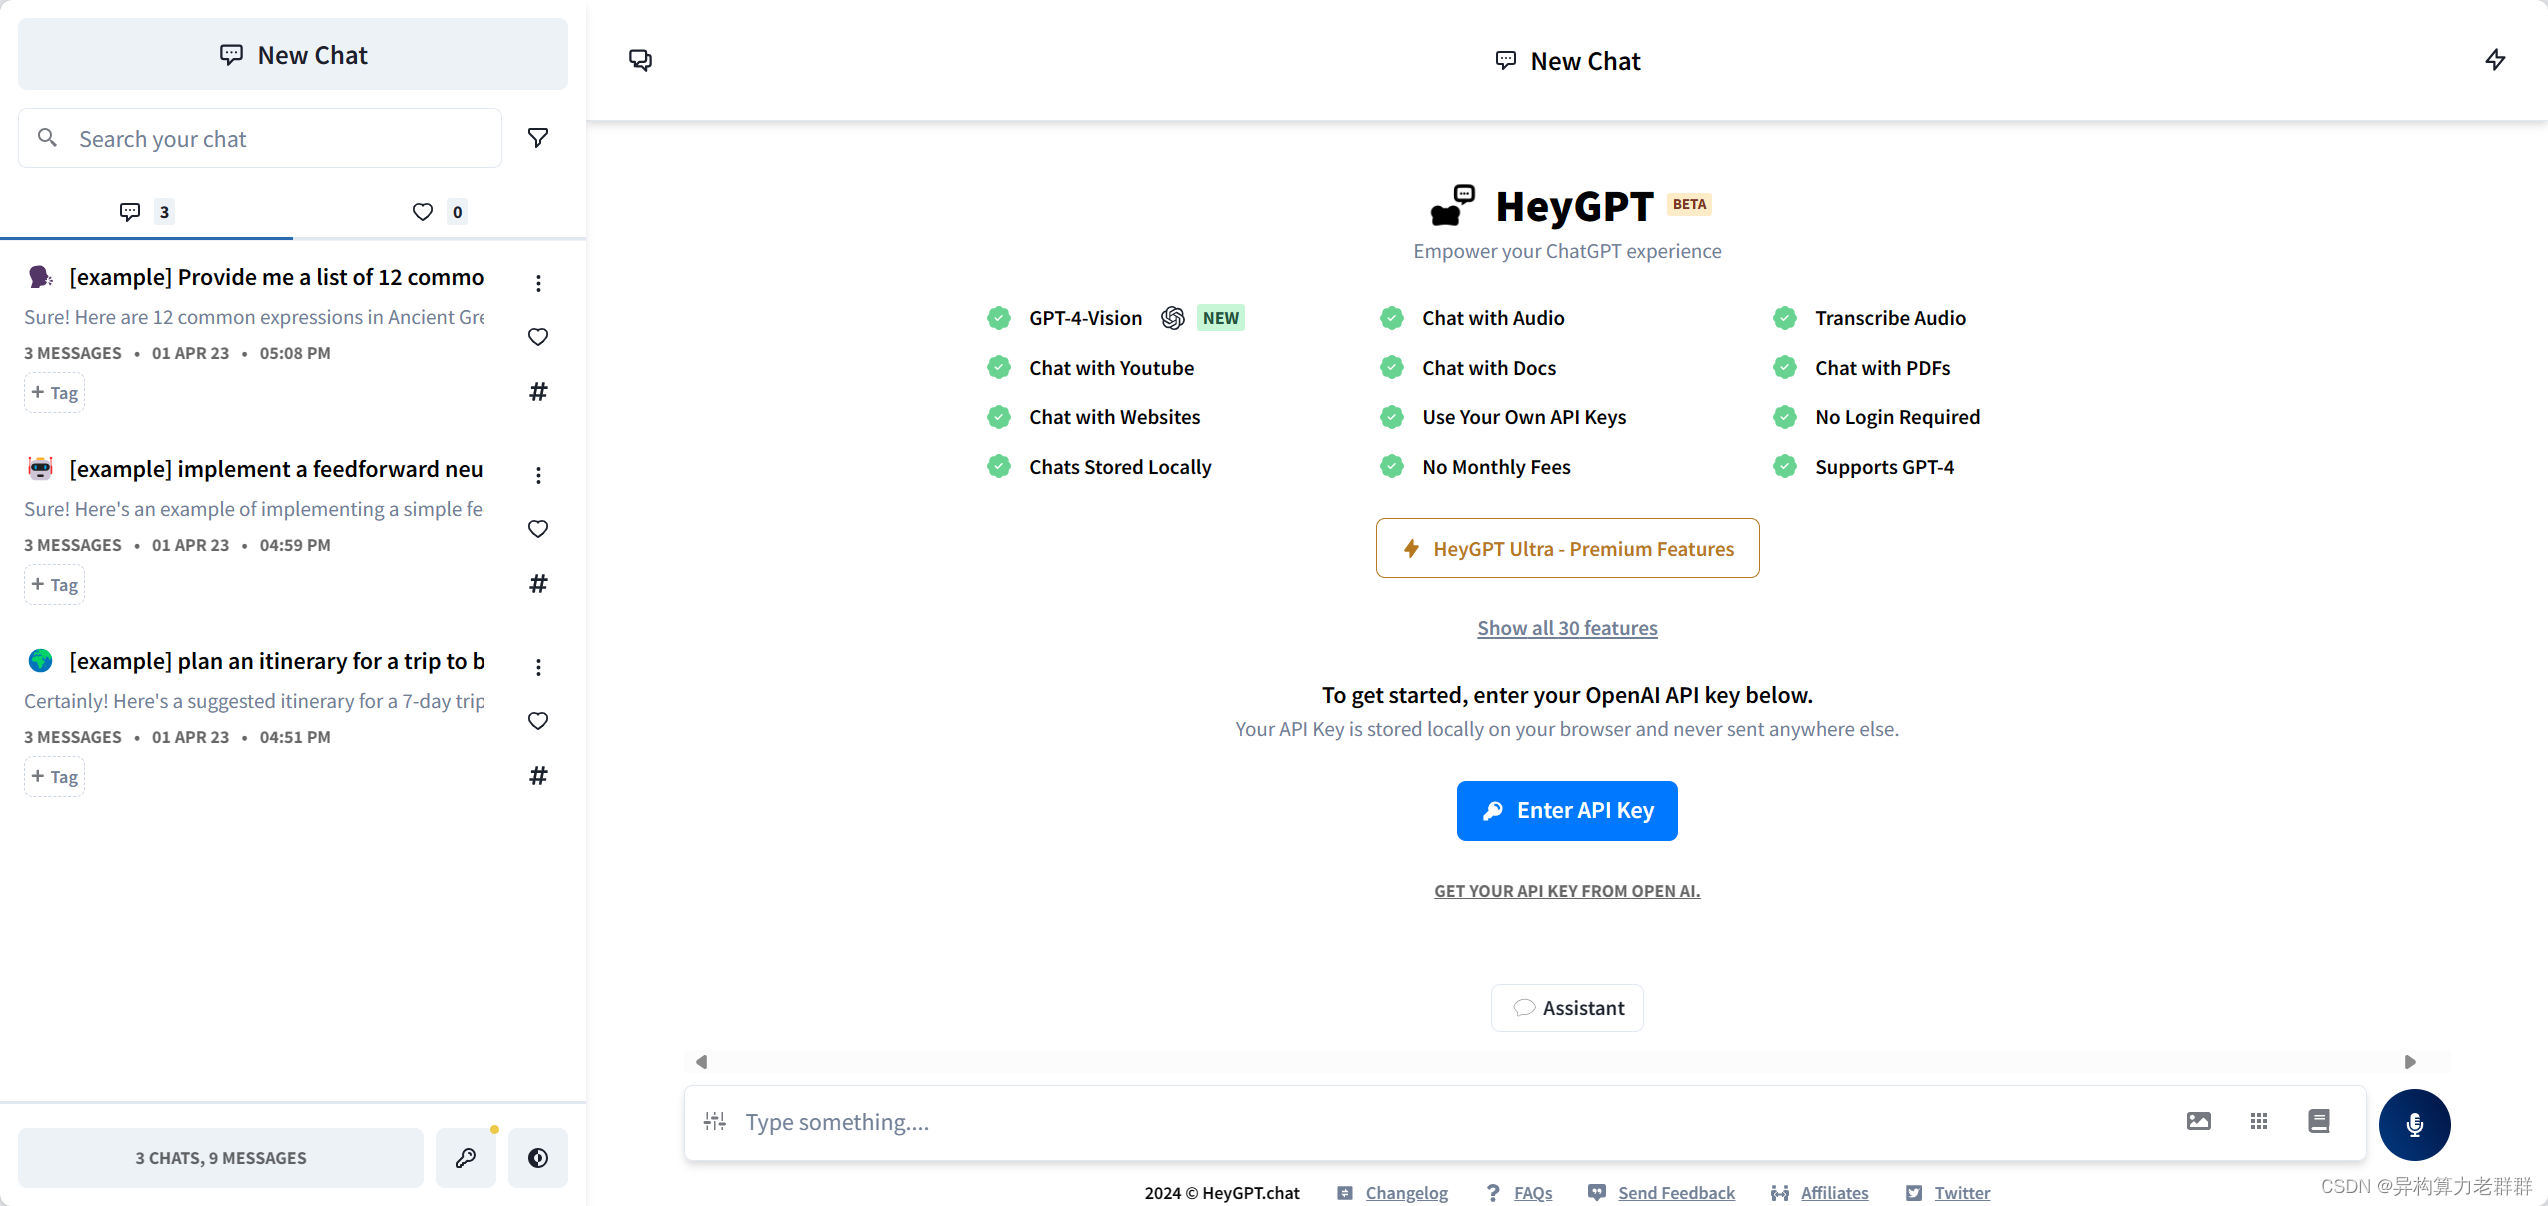This screenshot has height=1206, width=2548.
Task: Click GET YOUR API KEY FROM OPEN AI link
Action: (x=1566, y=891)
